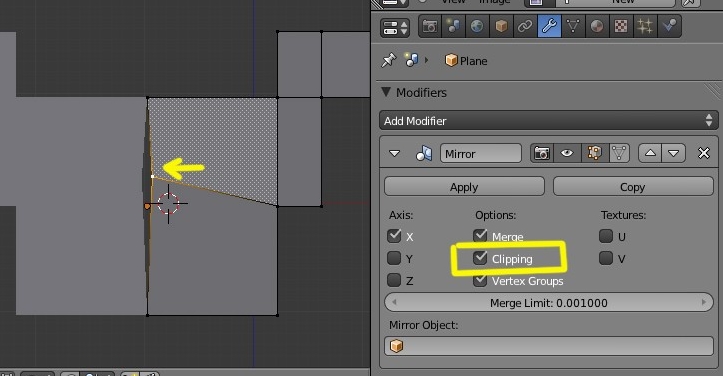
Task: Enable the Y axis checkbox
Action: 394,258
